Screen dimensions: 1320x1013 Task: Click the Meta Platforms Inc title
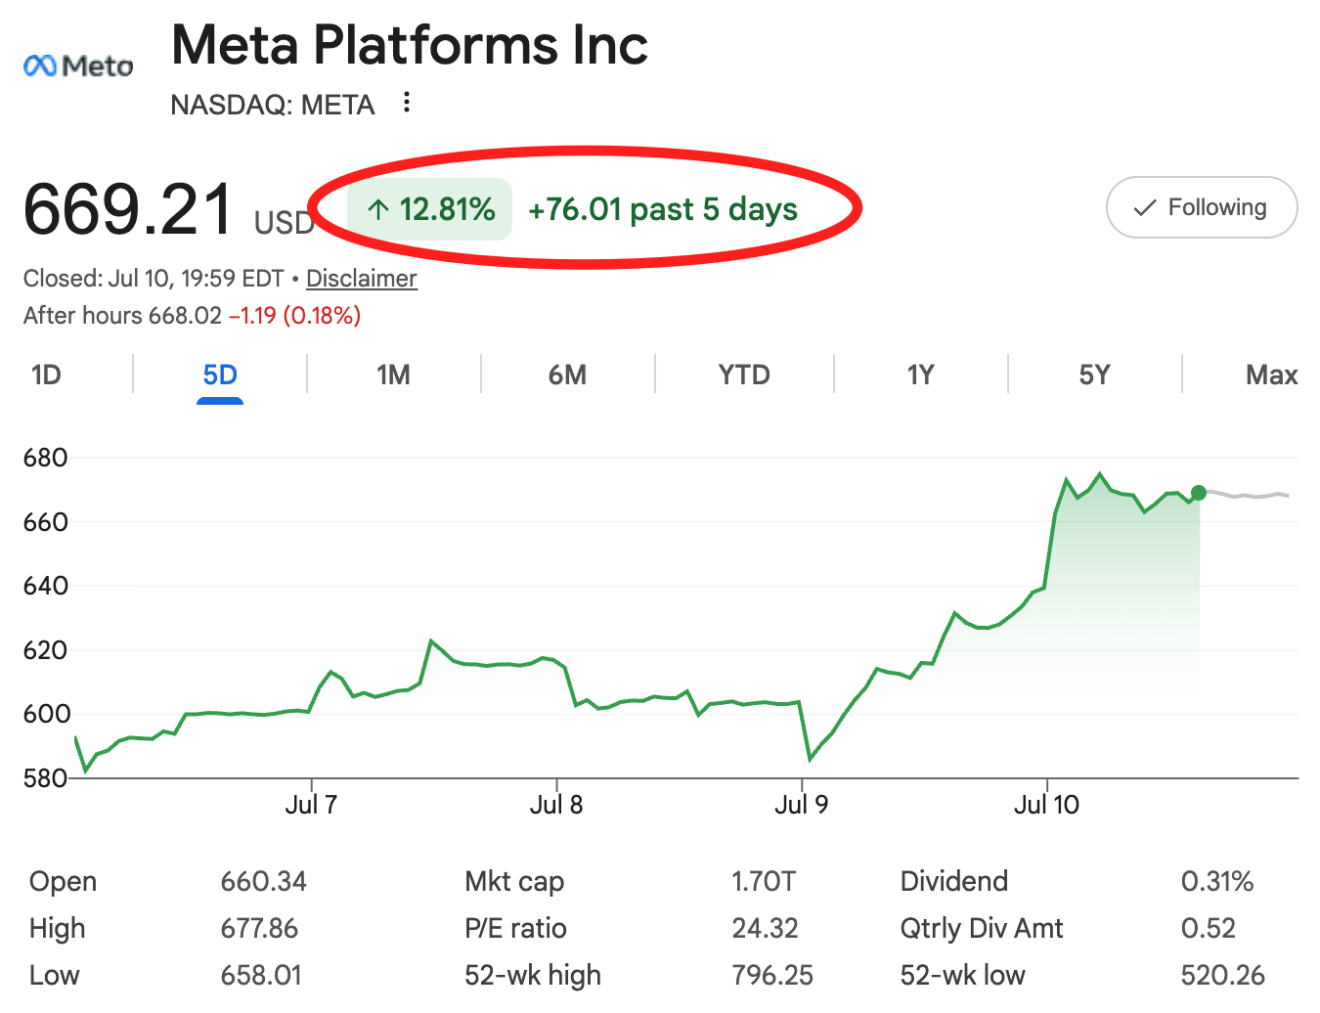point(410,45)
